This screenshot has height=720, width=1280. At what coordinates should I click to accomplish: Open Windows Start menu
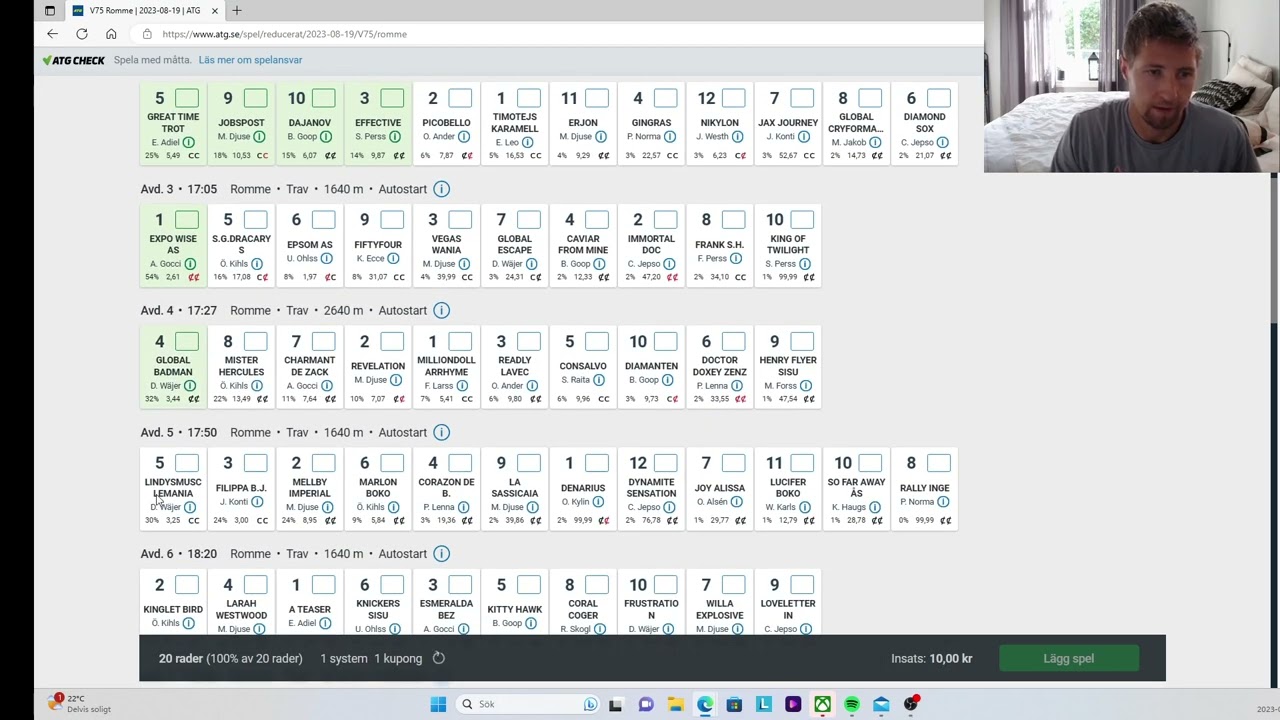(438, 704)
